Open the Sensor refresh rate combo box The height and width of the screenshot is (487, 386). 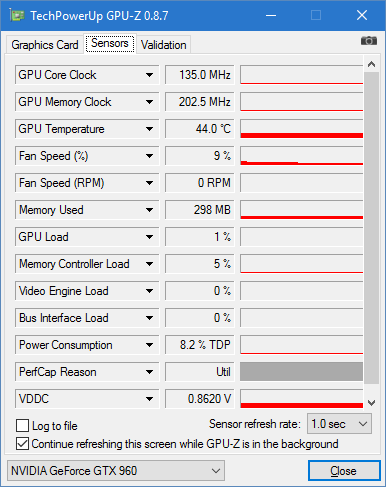tap(339, 424)
